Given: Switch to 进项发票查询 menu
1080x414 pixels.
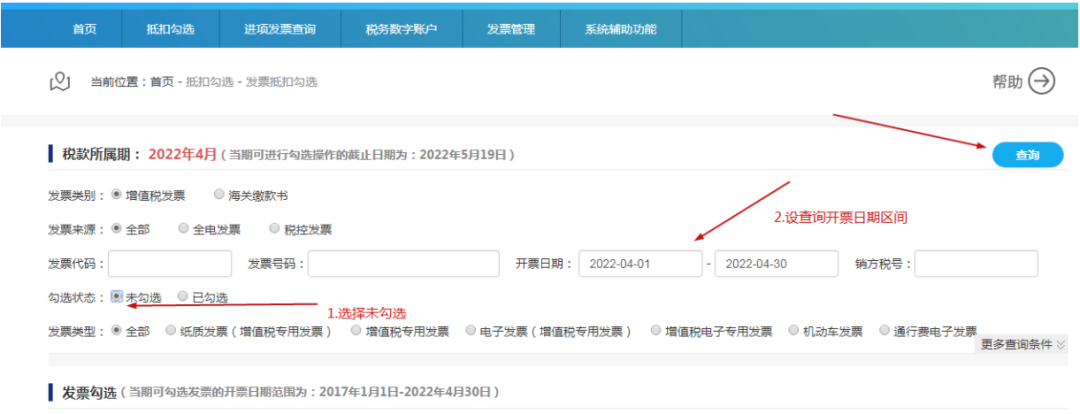Looking at the screenshot, I should pyautogui.click(x=280, y=29).
